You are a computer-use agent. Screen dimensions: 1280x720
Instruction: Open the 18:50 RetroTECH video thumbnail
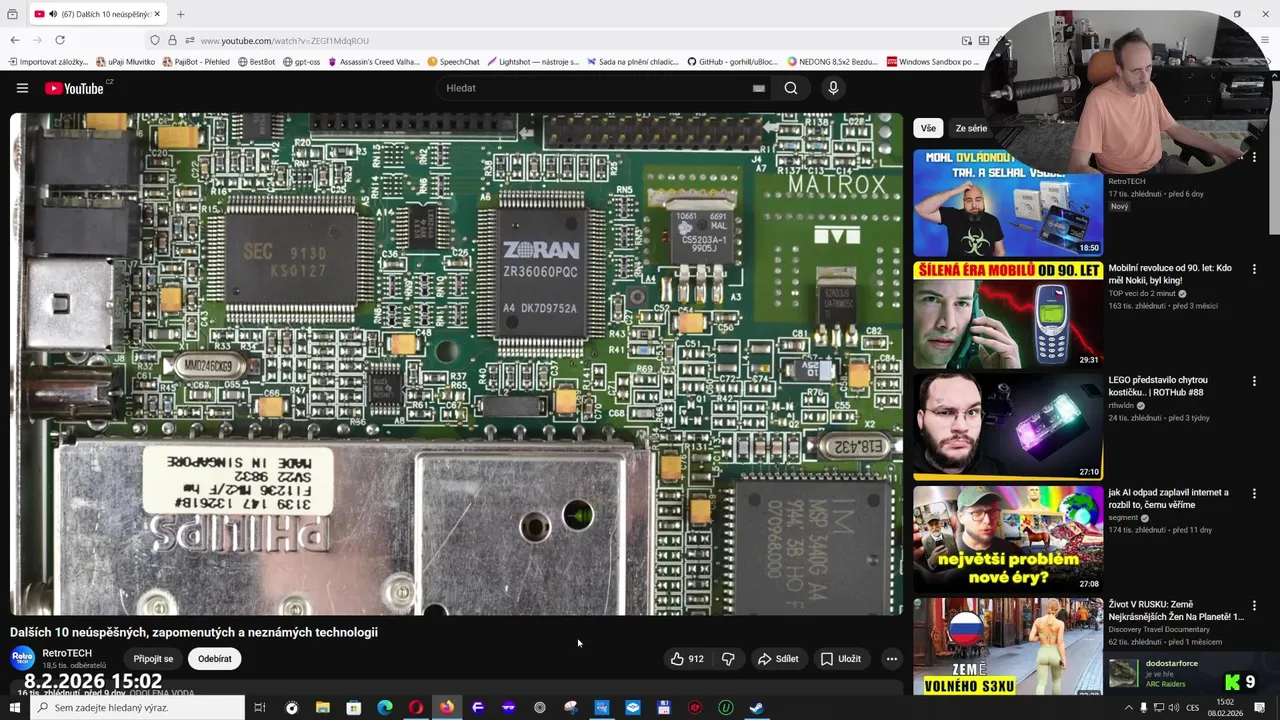click(1007, 203)
